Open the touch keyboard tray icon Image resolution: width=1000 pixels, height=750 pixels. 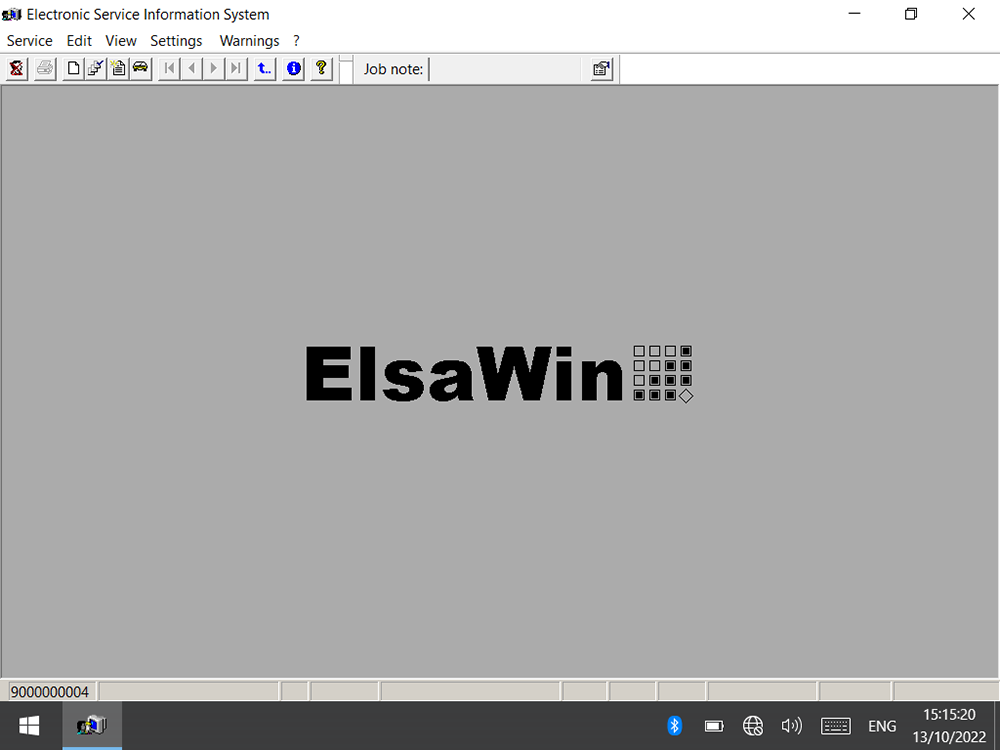coord(835,726)
